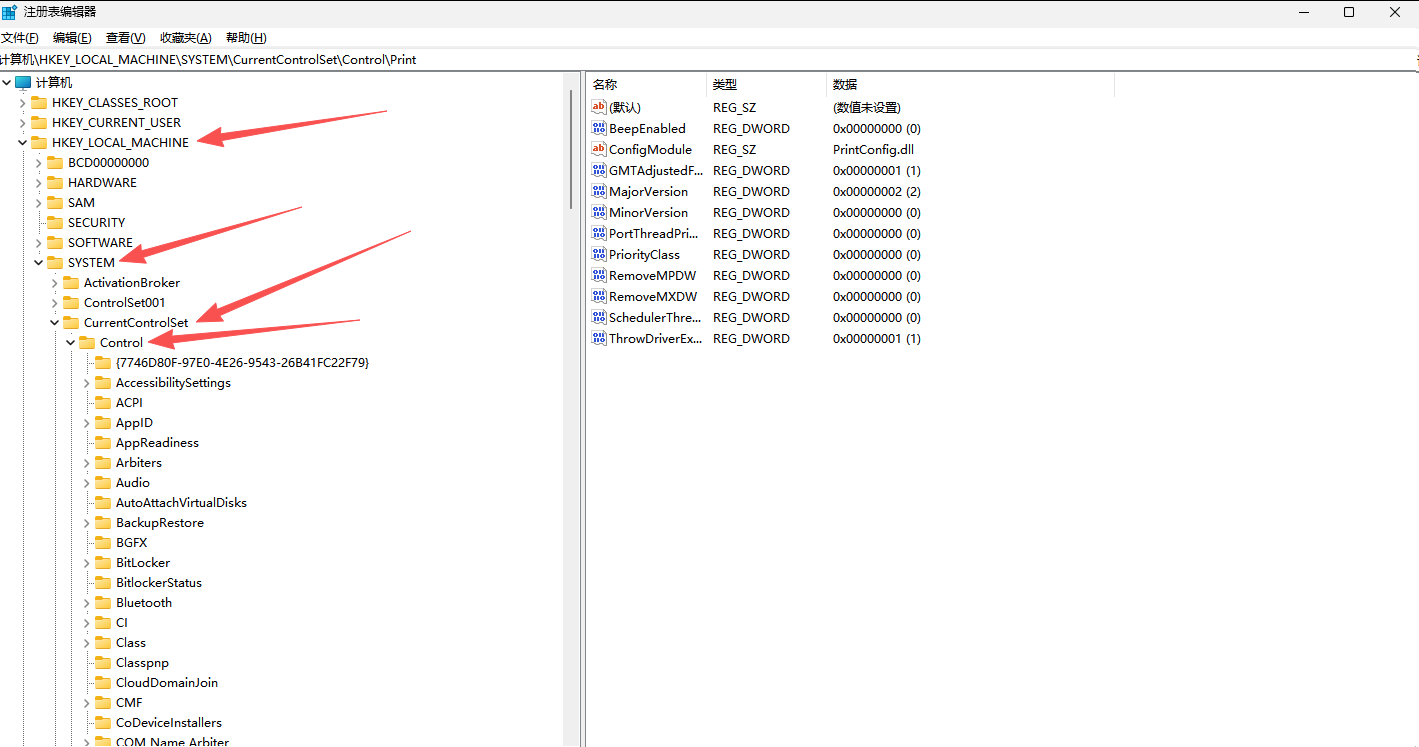Collapse the CurrentControlSet node

tap(54, 322)
